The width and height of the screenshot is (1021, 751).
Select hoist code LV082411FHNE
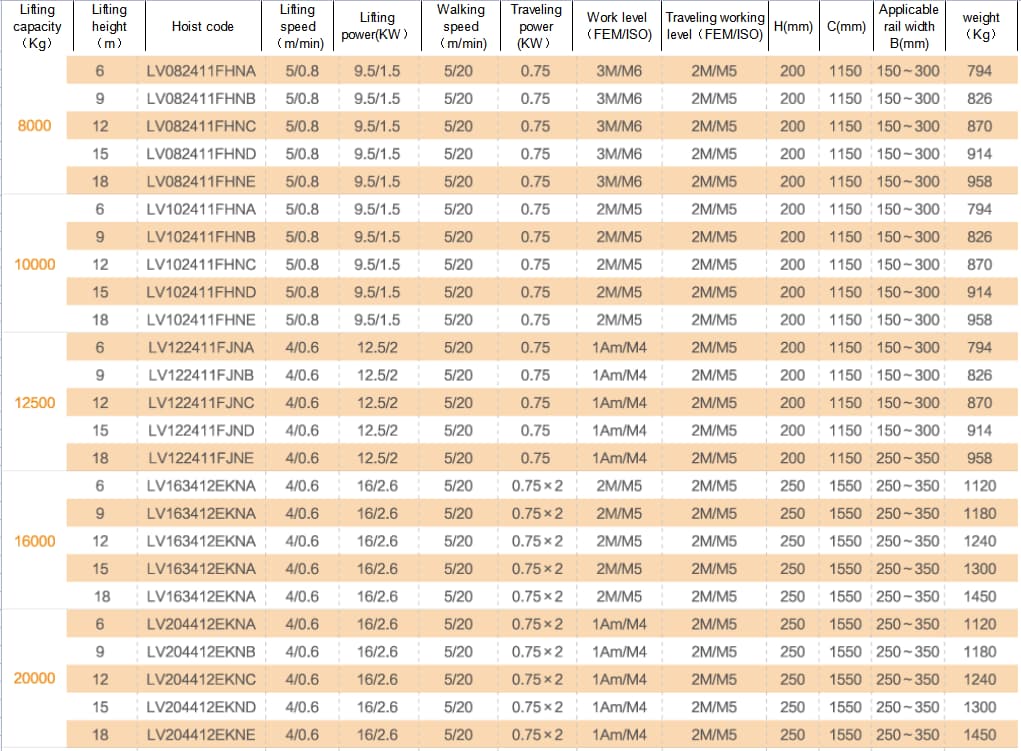[201, 182]
